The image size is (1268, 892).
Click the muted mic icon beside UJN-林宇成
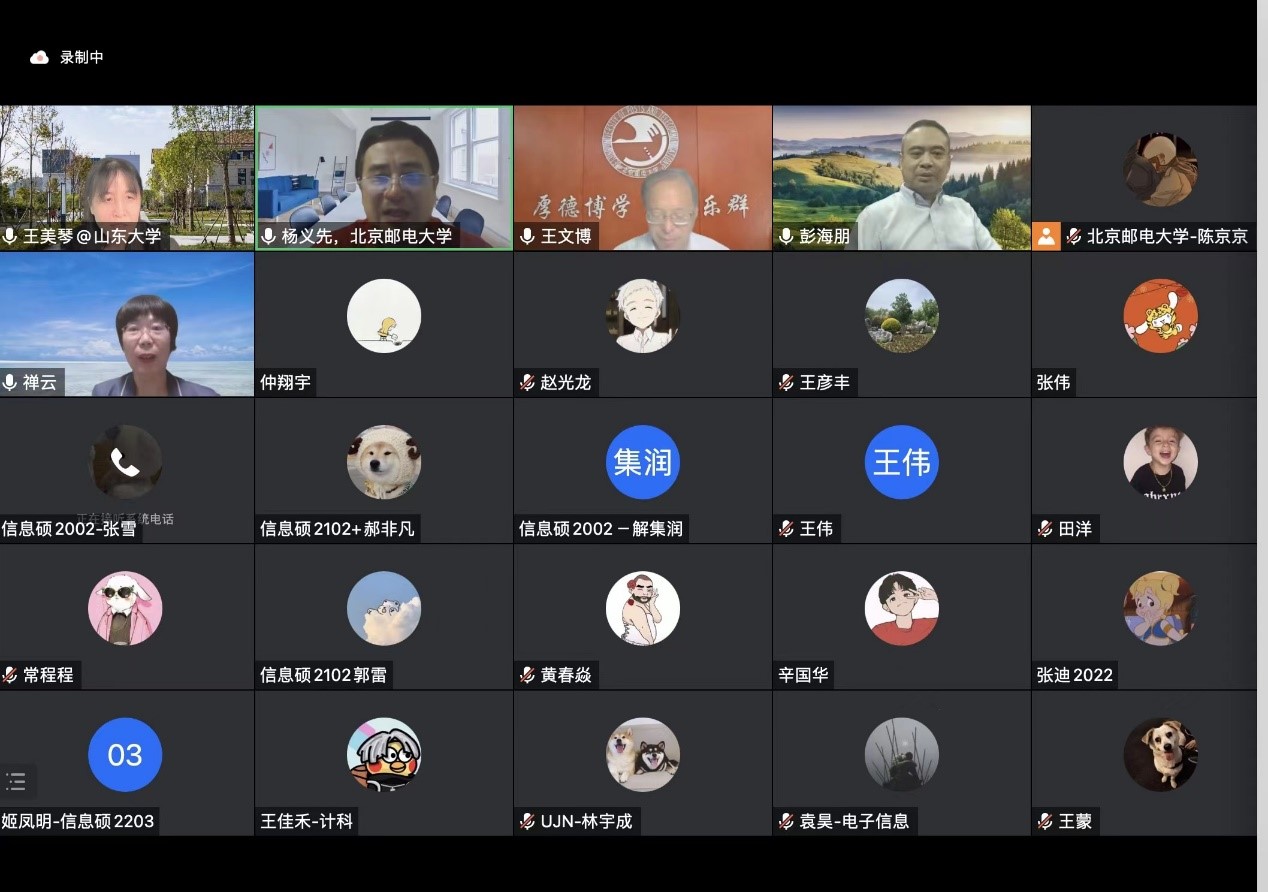point(528,821)
